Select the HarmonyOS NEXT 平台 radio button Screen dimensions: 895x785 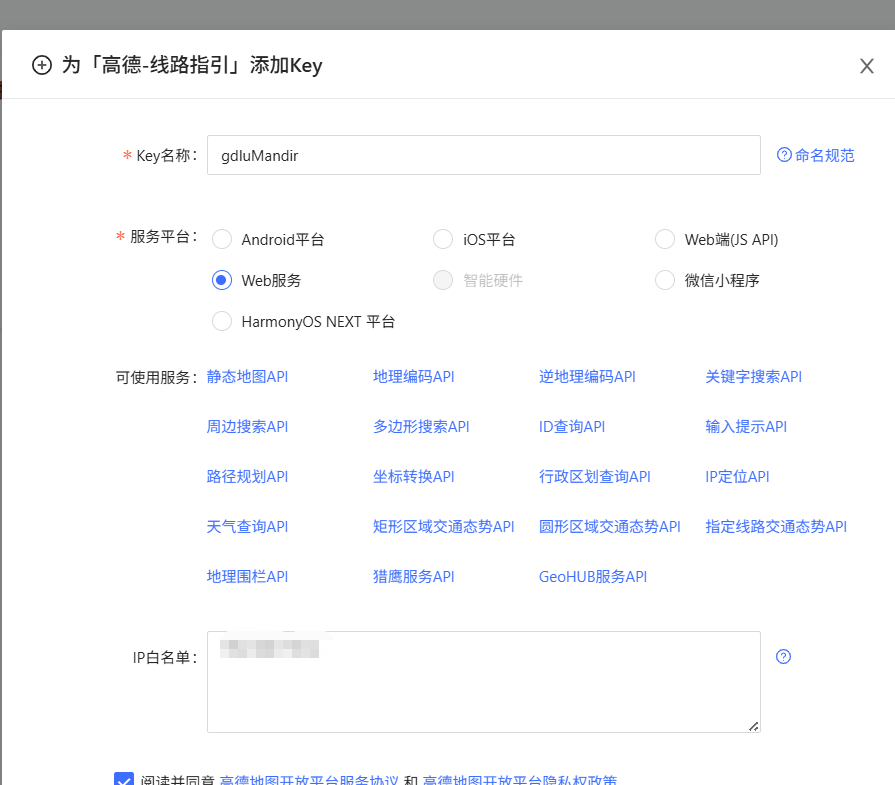pos(222,321)
